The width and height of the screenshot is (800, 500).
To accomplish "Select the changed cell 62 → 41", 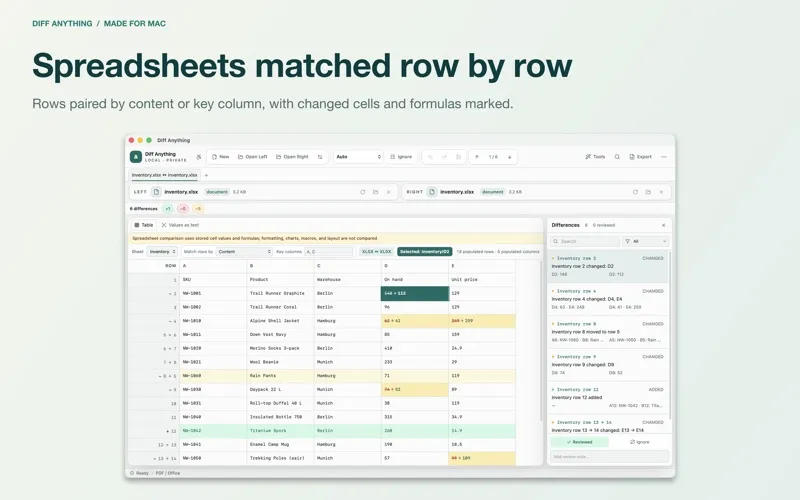I will (x=415, y=321).
